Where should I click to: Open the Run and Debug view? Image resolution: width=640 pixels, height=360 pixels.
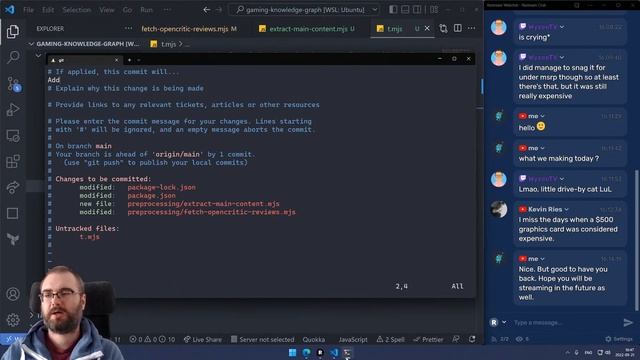[13, 109]
